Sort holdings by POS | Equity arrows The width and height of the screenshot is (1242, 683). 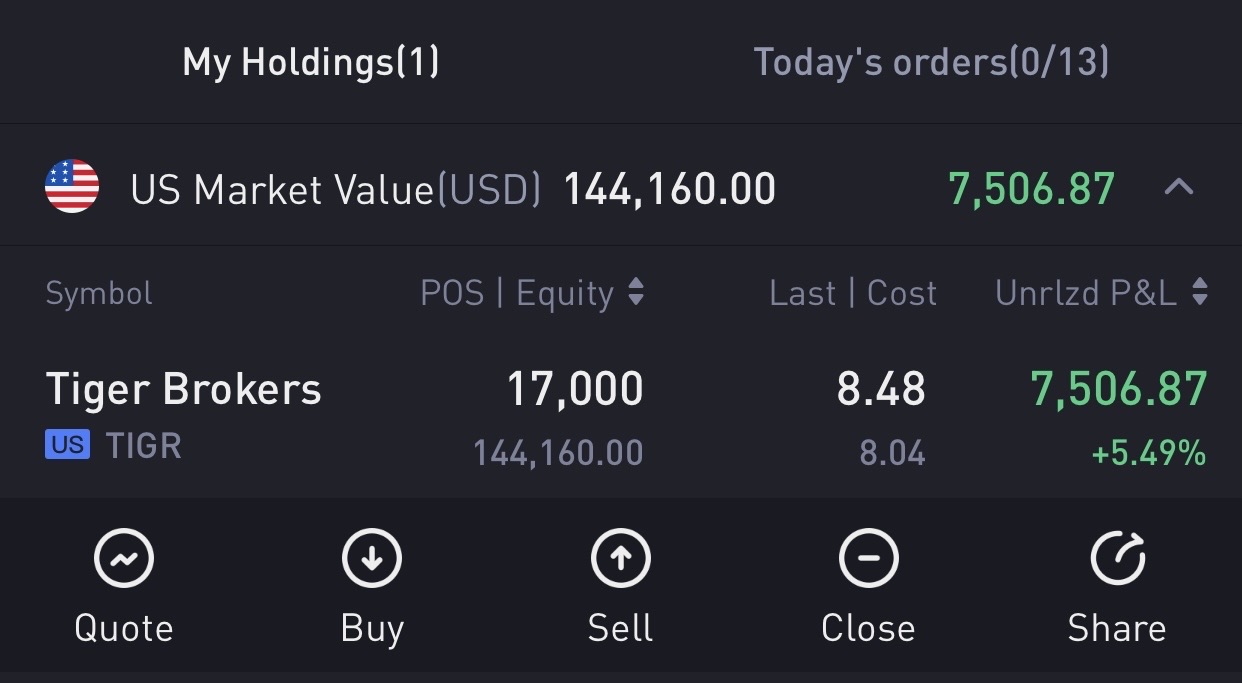tap(636, 293)
